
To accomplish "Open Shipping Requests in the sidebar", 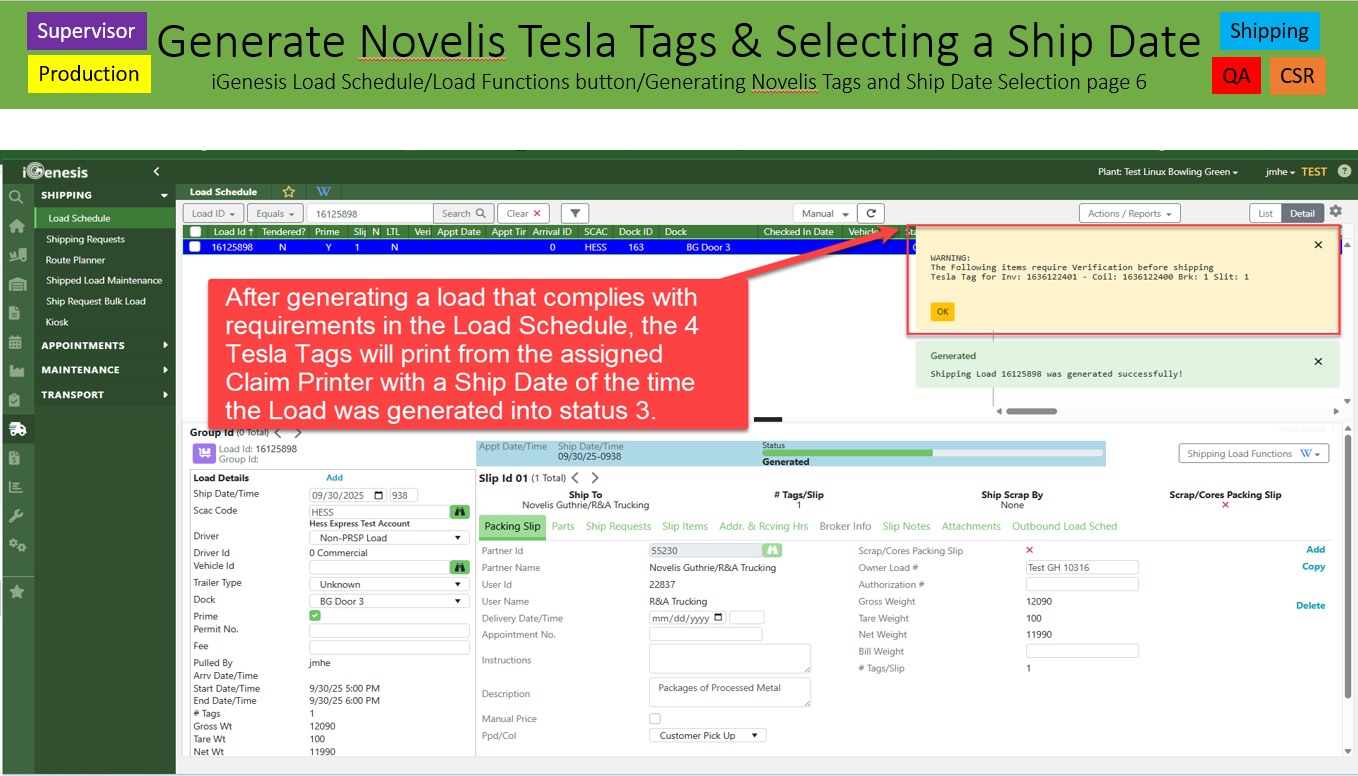I will pyautogui.click(x=85, y=239).
